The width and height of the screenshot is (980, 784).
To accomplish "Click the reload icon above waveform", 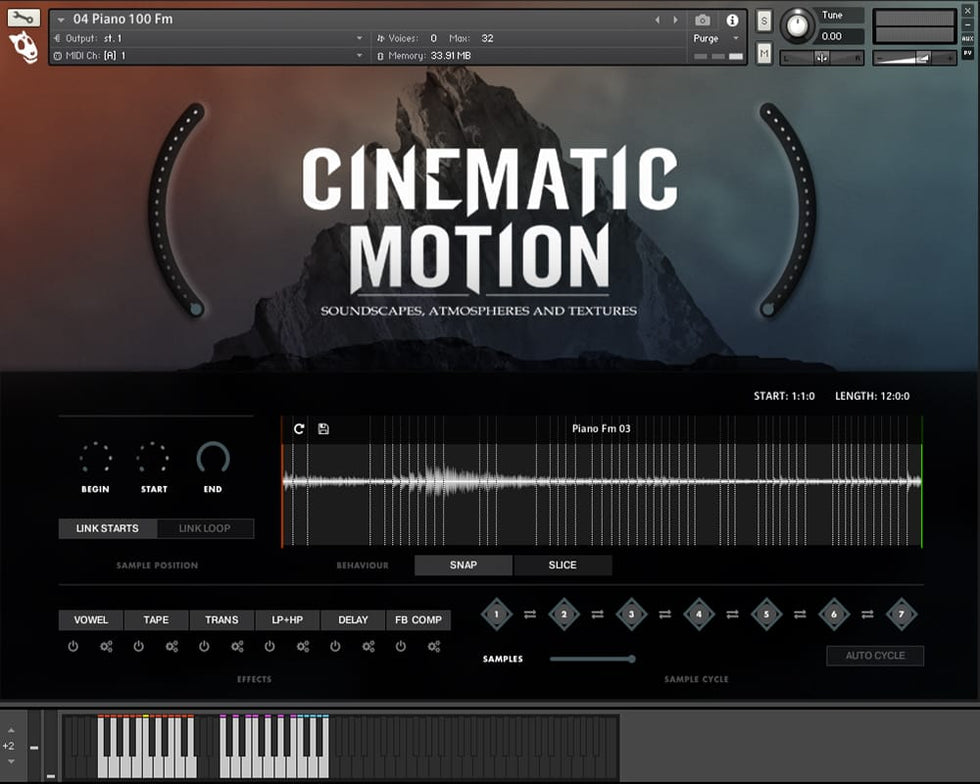I will (299, 429).
